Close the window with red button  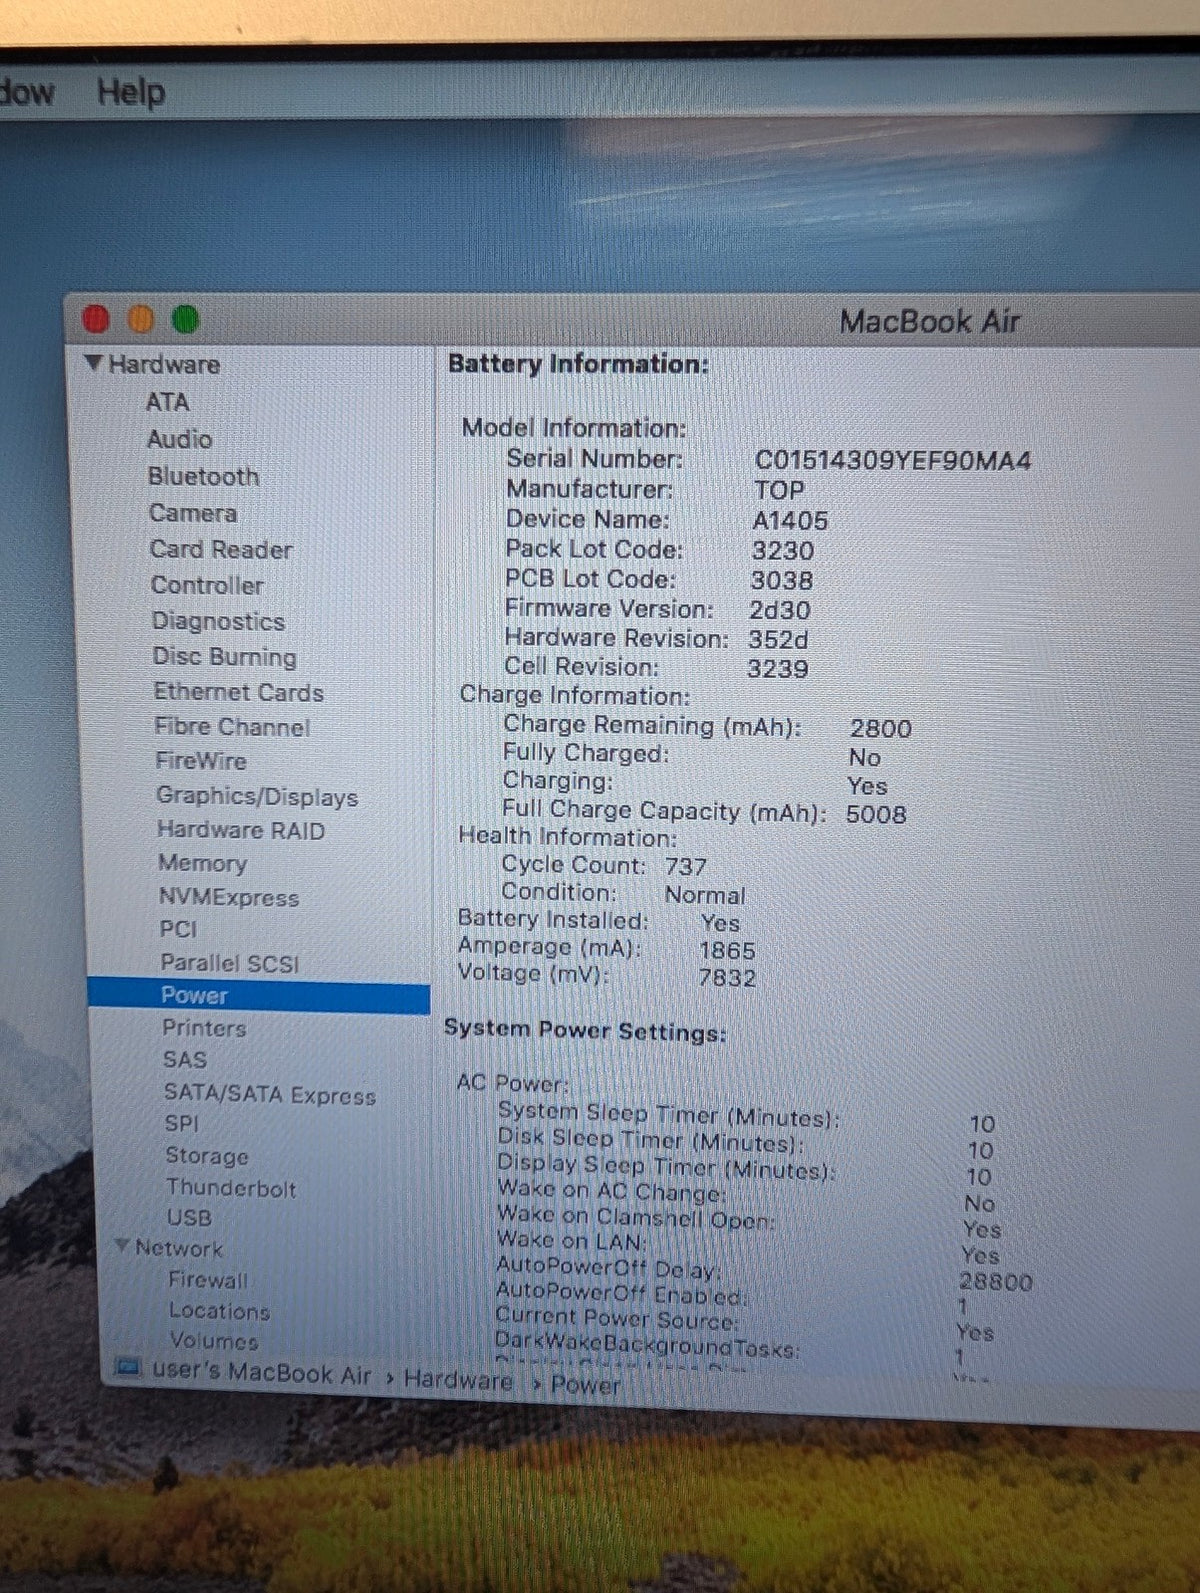coord(96,319)
